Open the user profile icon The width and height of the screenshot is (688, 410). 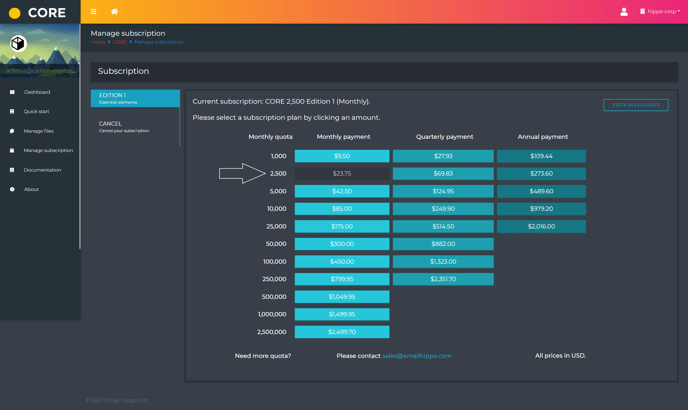(x=624, y=12)
